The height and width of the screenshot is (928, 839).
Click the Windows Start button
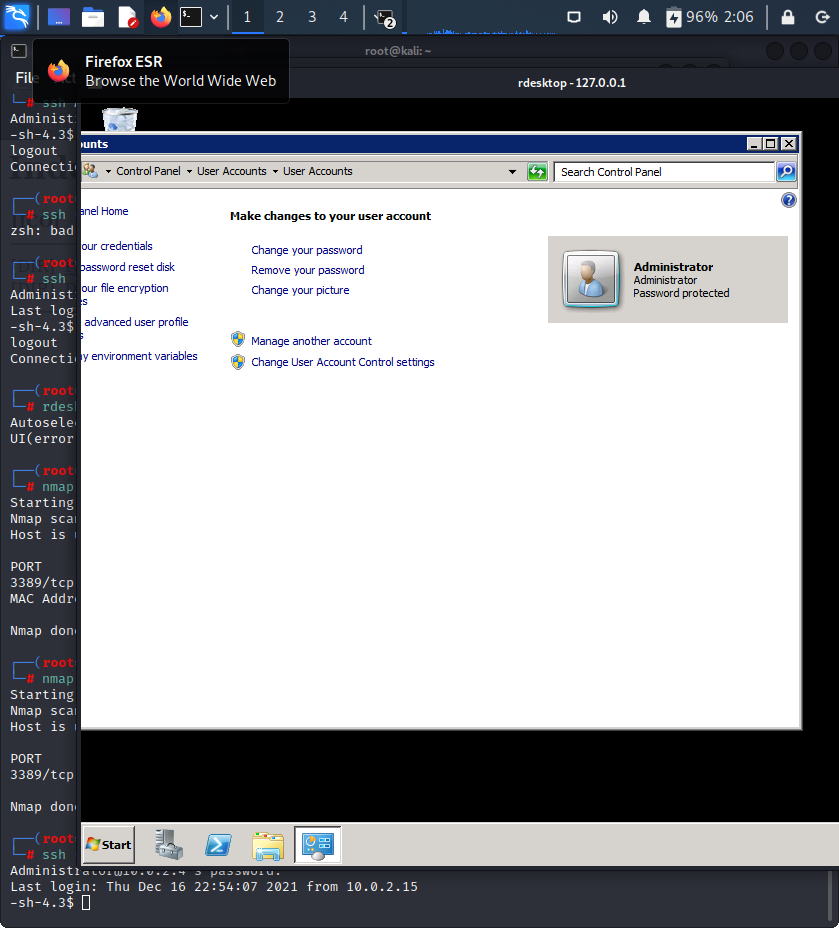click(x=108, y=845)
